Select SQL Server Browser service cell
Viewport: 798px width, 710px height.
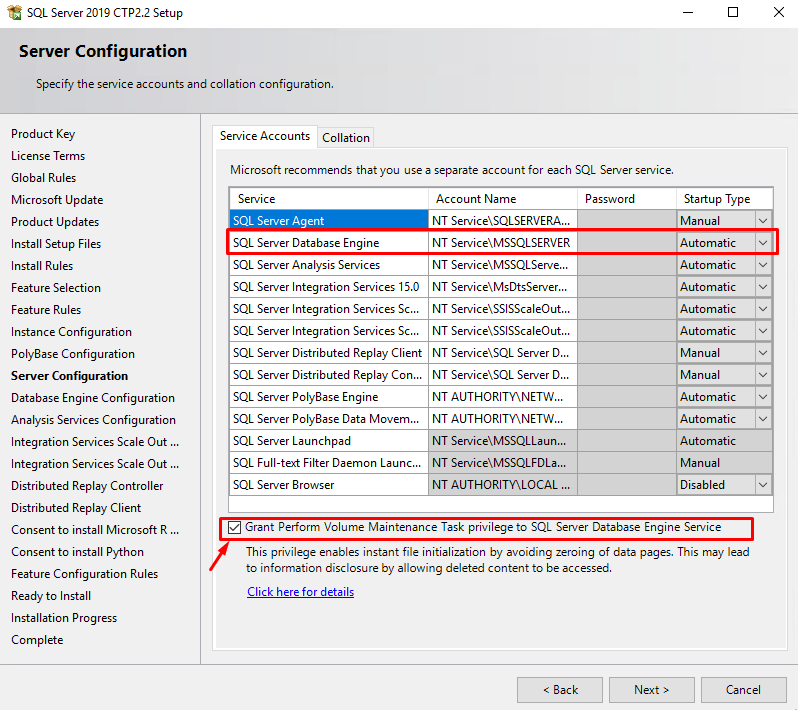click(x=329, y=485)
